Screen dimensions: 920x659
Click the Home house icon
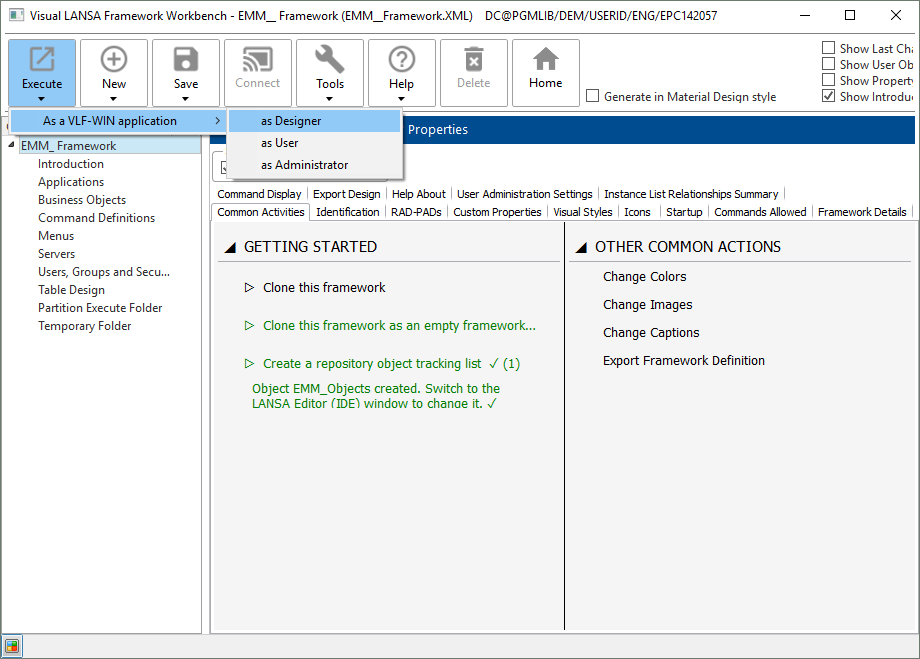[x=546, y=60]
